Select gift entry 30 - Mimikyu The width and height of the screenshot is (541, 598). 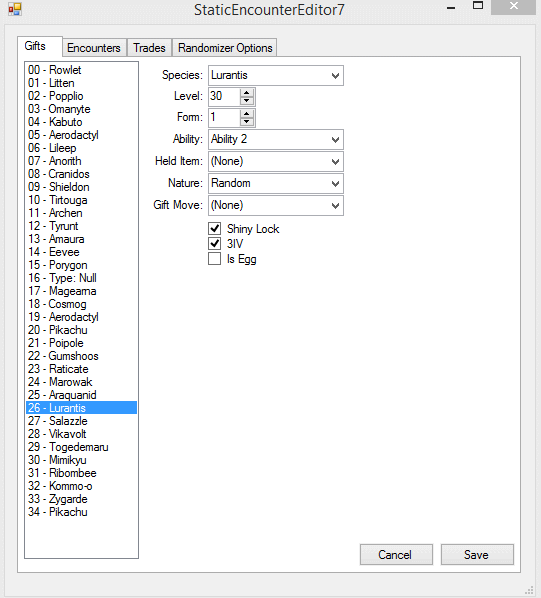click(x=81, y=460)
